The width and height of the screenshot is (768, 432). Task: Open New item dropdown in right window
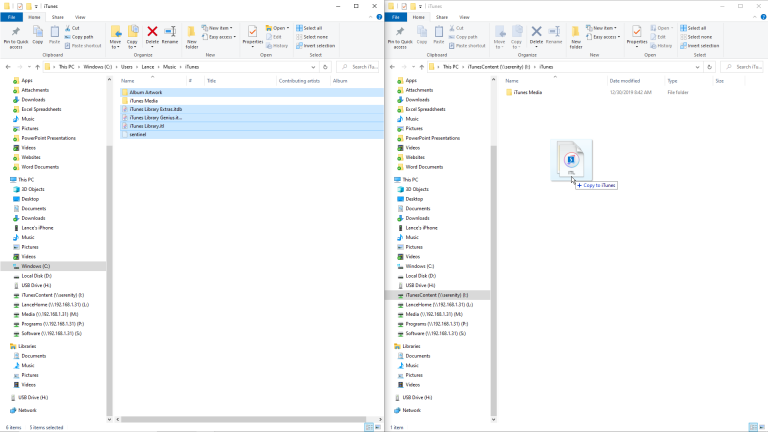(601, 28)
